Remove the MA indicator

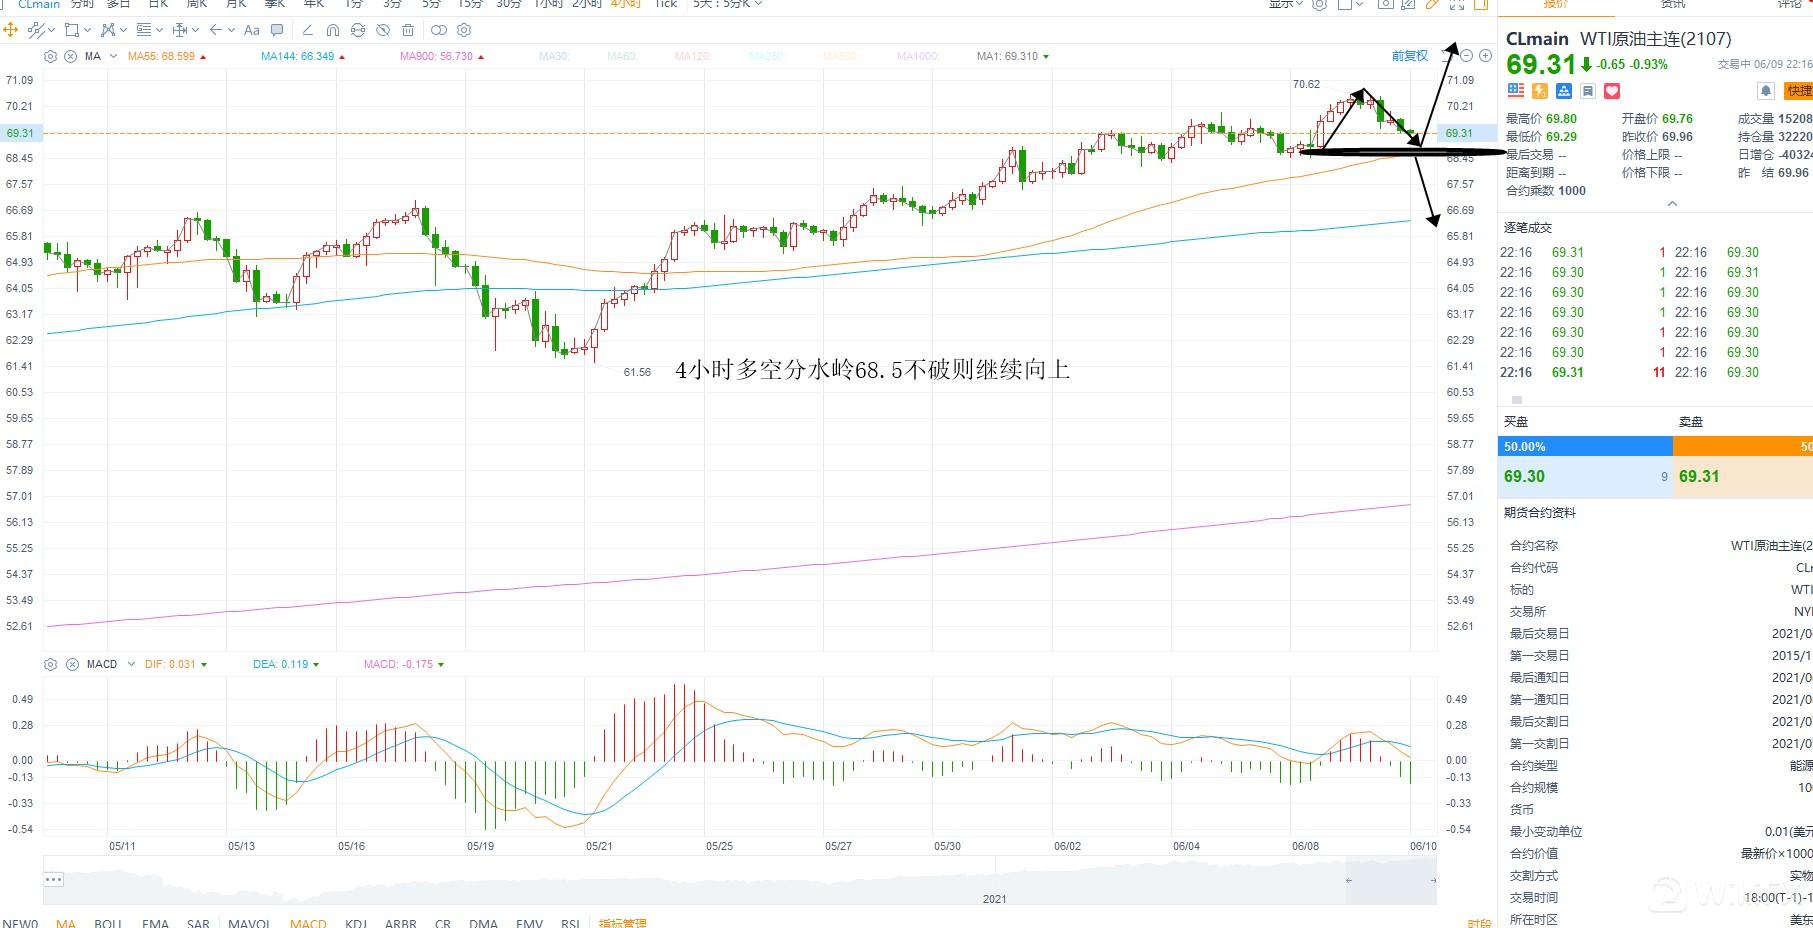tap(71, 56)
